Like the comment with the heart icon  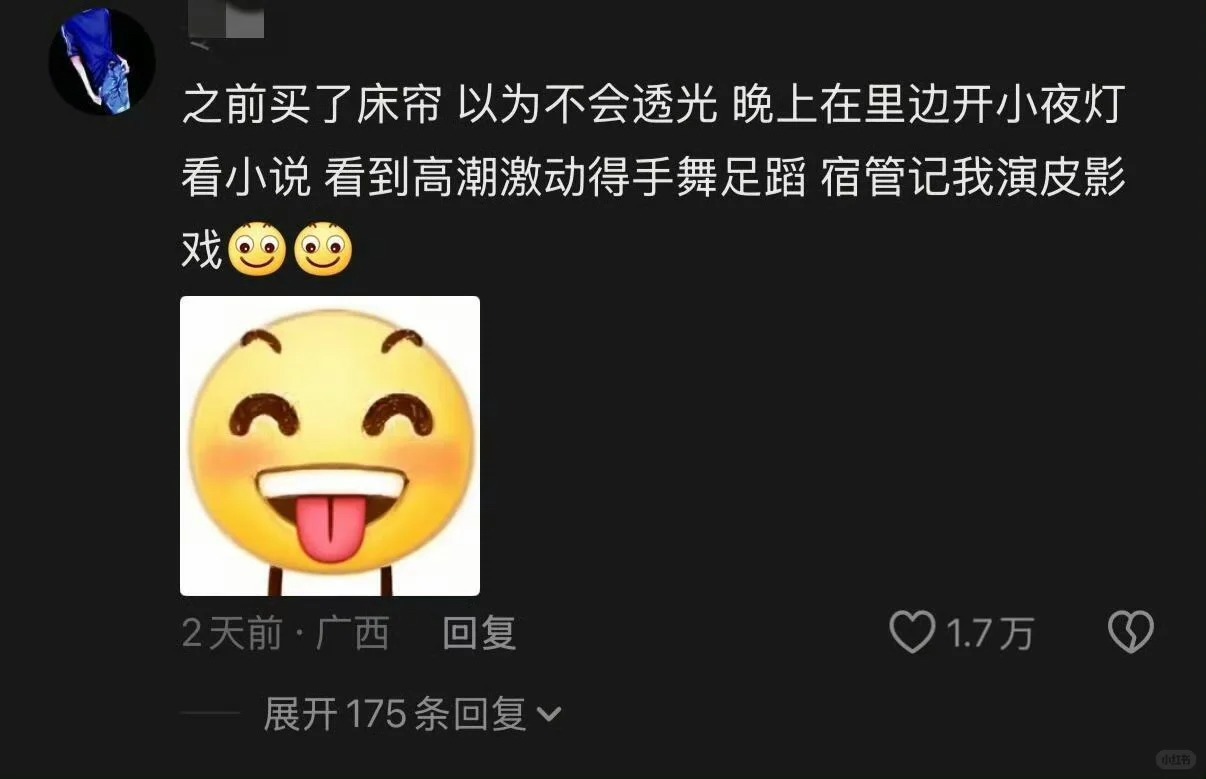point(911,632)
